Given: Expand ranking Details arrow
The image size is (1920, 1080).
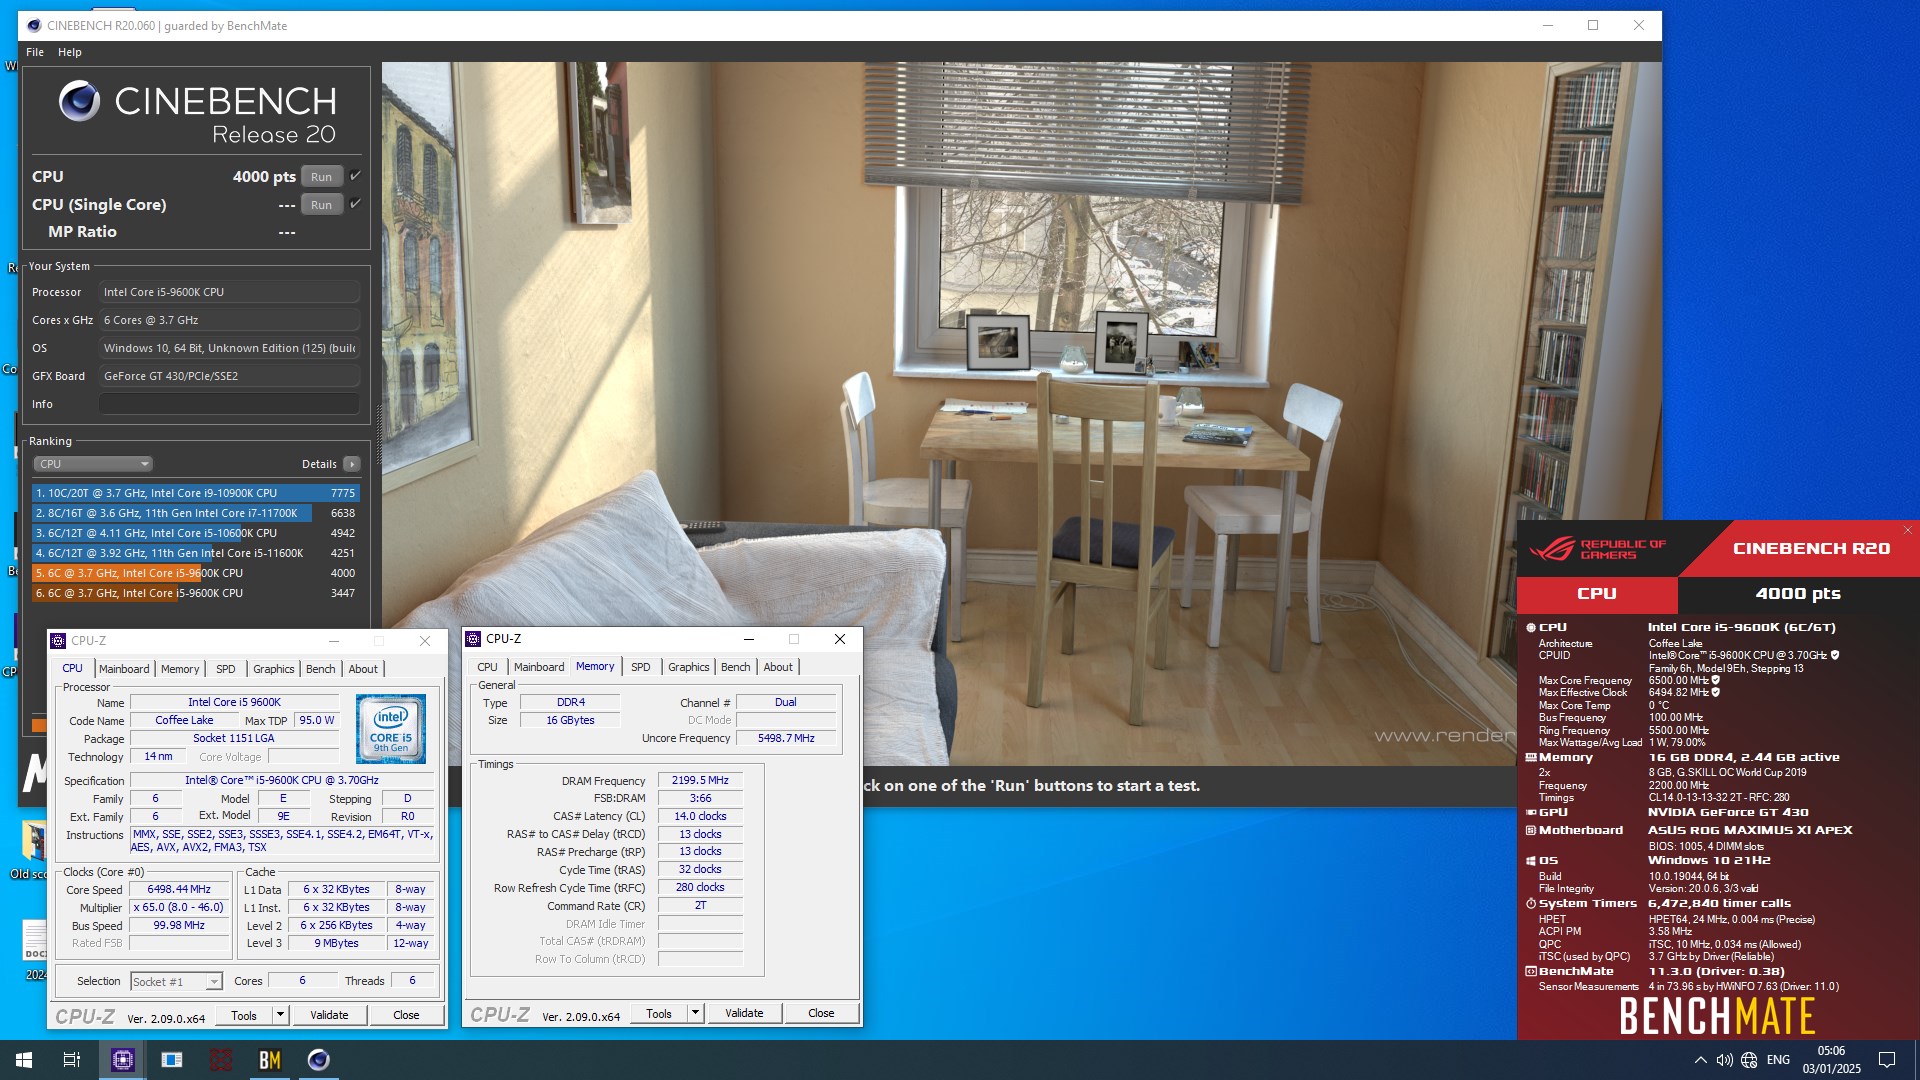Looking at the screenshot, I should pyautogui.click(x=352, y=464).
